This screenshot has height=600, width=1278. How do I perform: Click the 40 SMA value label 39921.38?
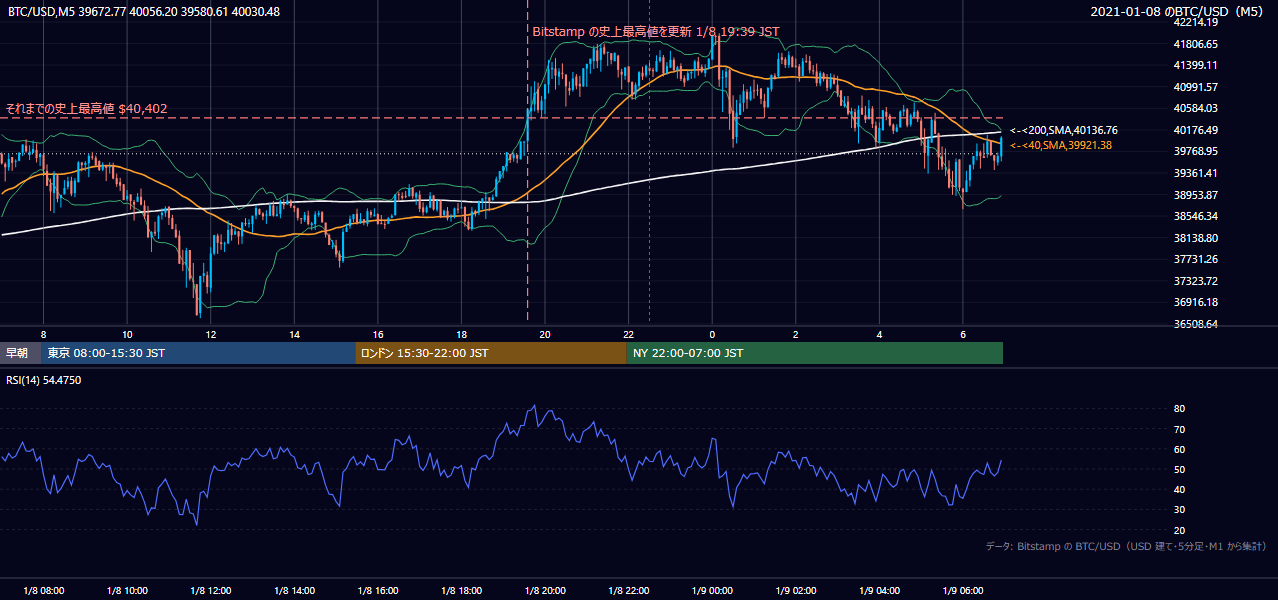1060,145
